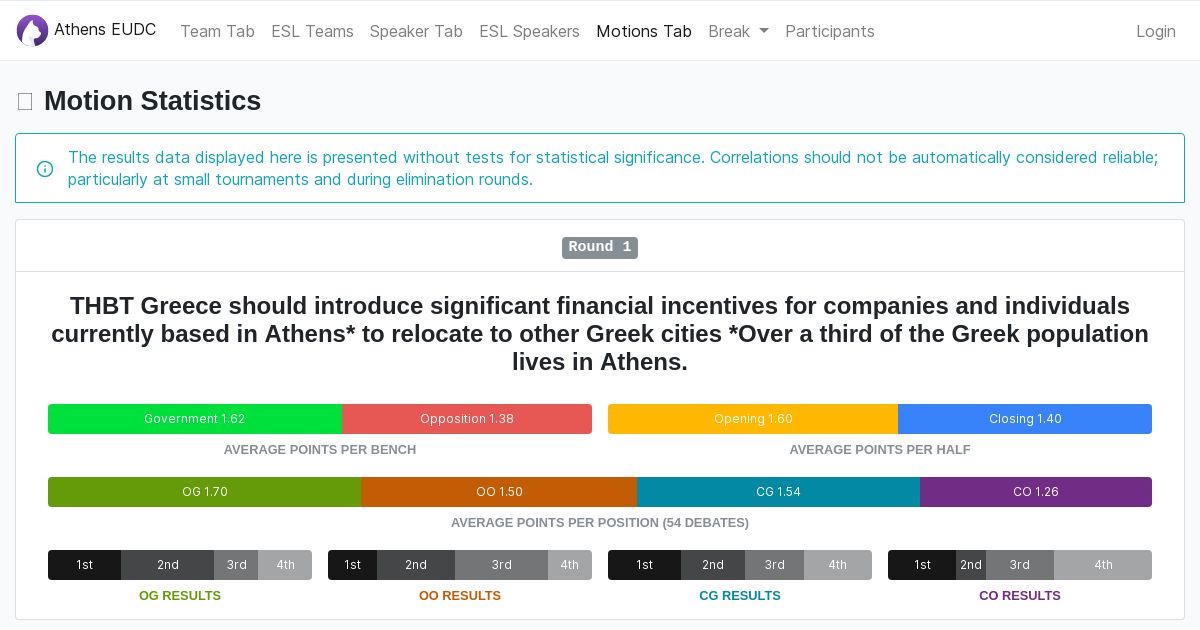This screenshot has height=630, width=1200.
Task: Select the blue Closing 1.40 bar
Action: 1025,419
